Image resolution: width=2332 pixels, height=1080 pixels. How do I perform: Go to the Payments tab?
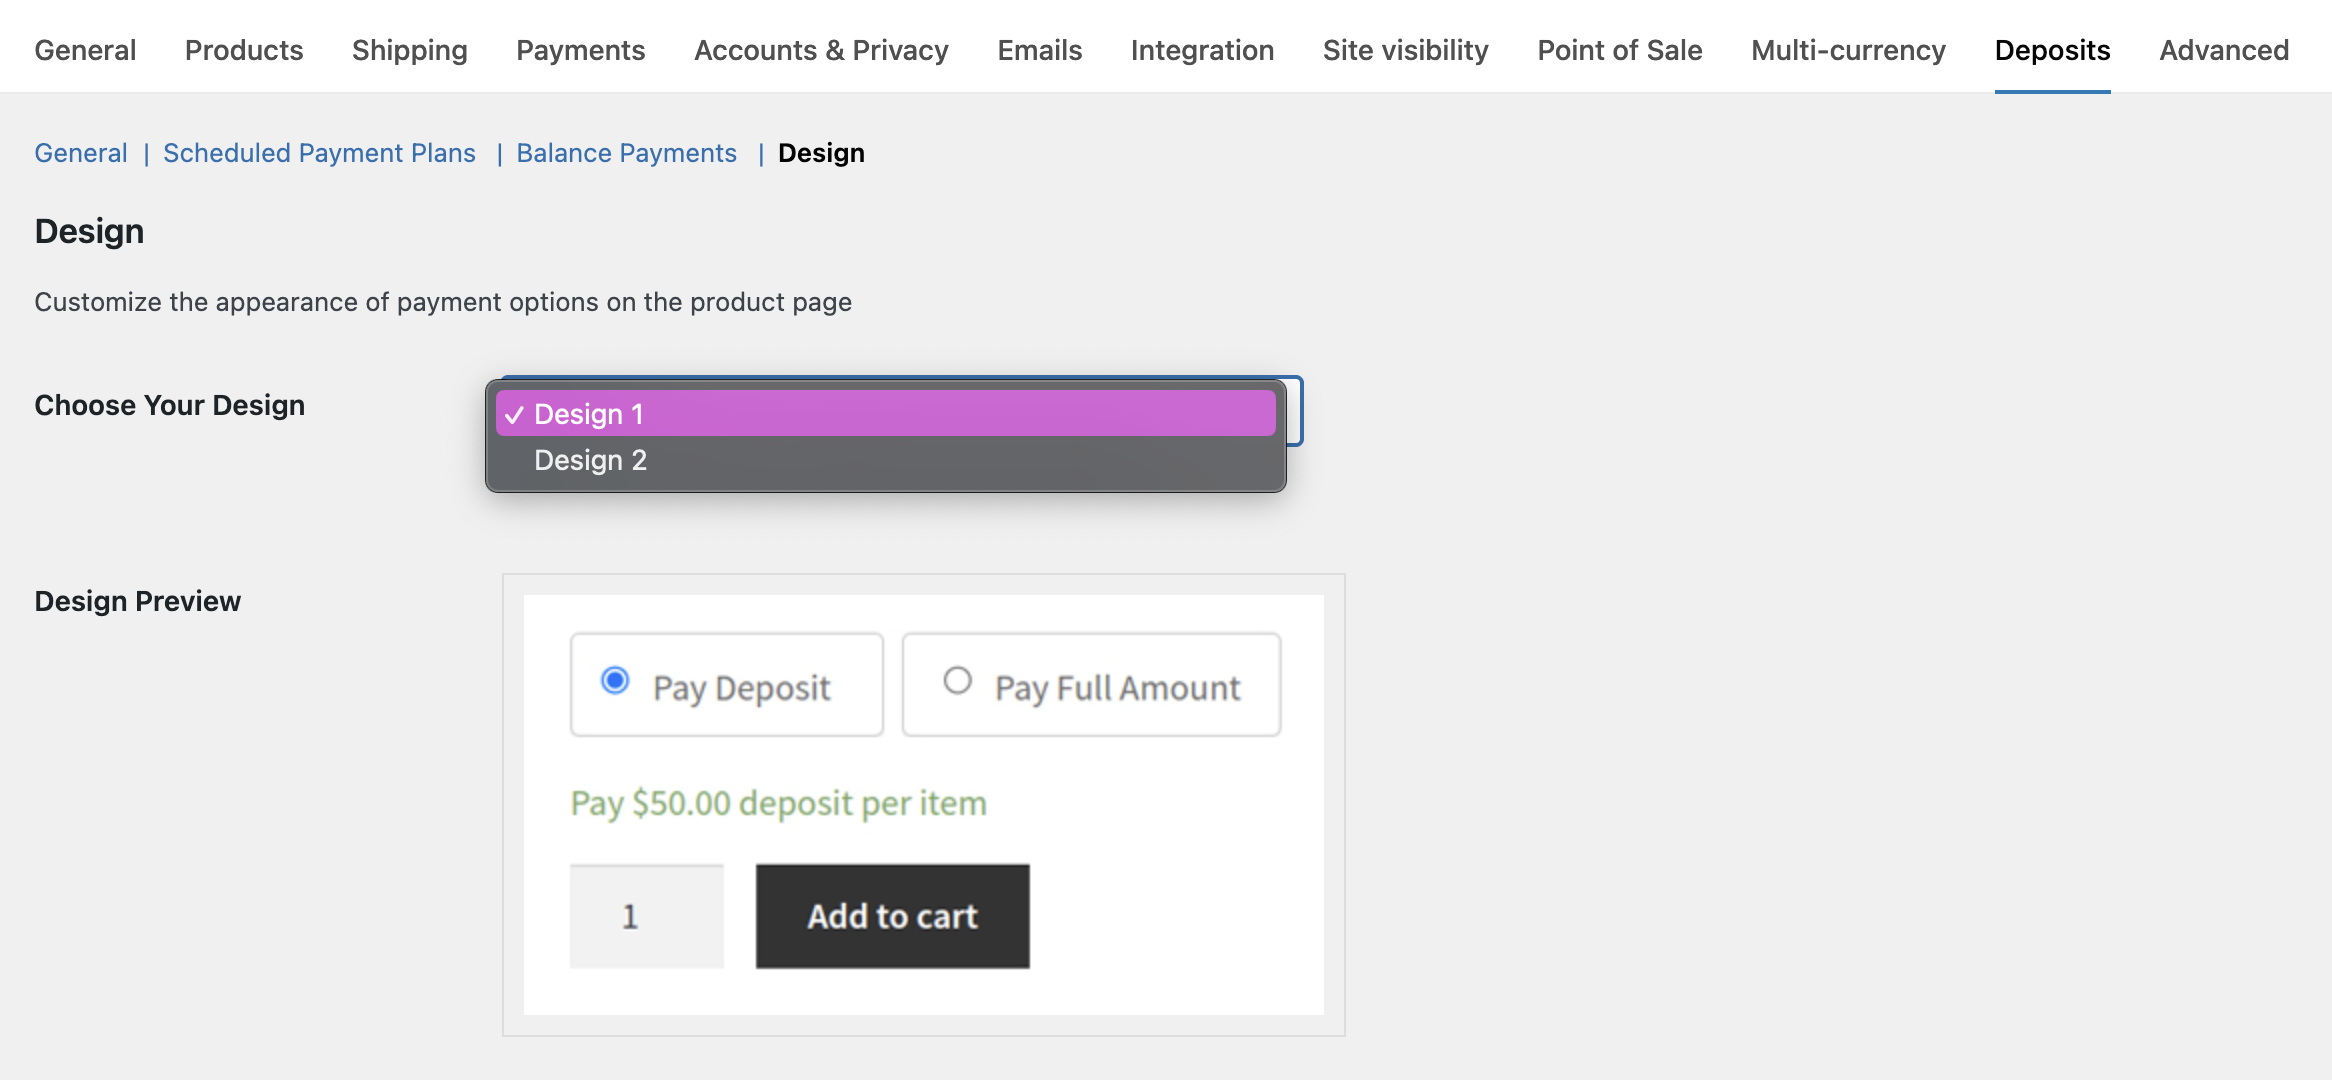click(x=580, y=50)
